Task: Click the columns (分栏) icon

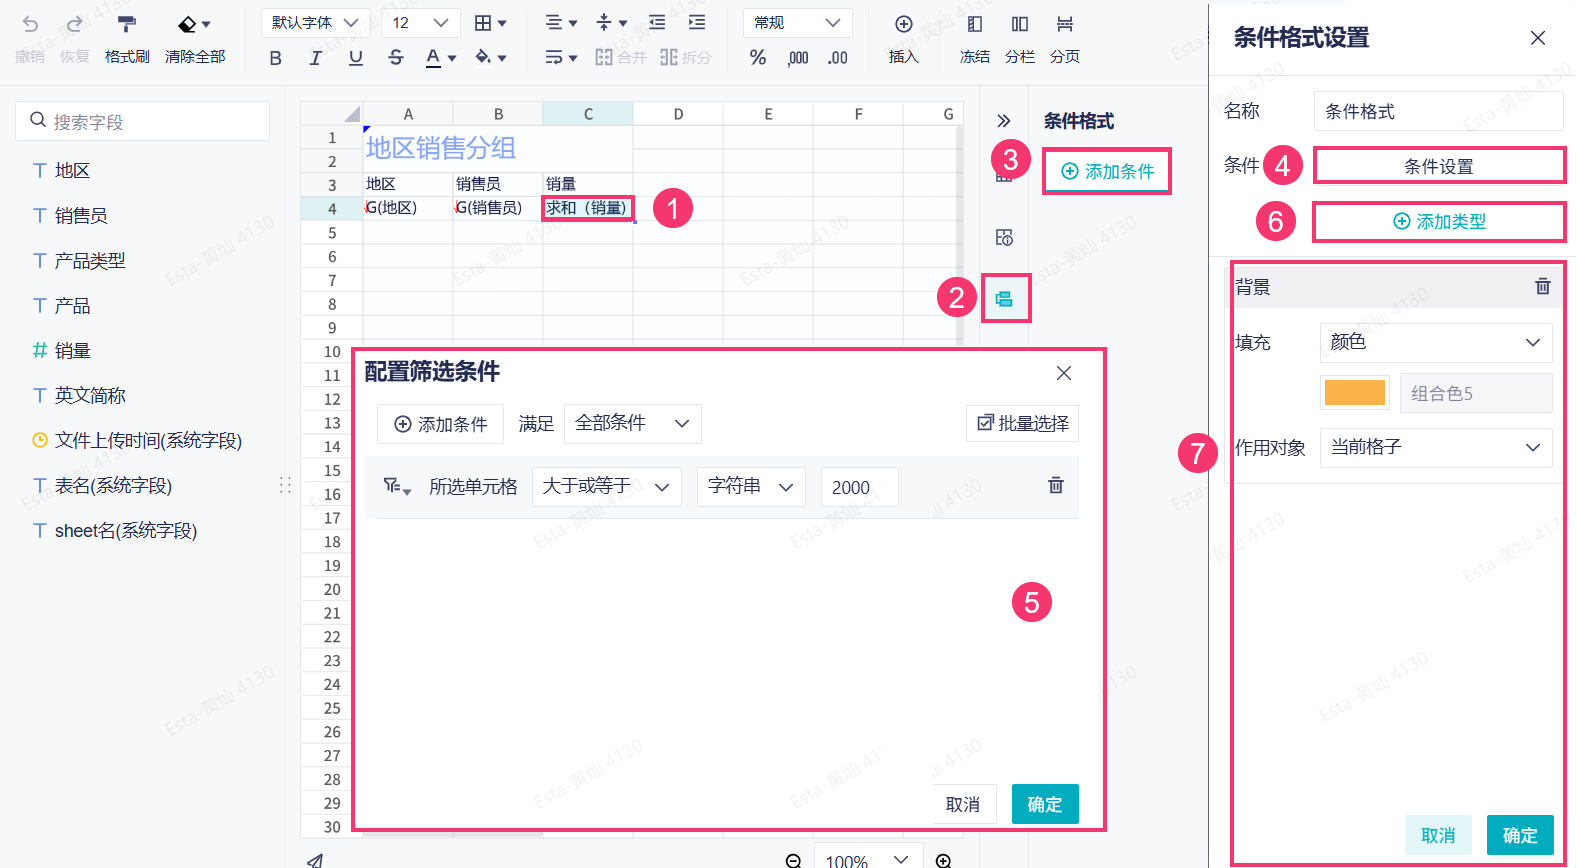Action: click(1020, 24)
